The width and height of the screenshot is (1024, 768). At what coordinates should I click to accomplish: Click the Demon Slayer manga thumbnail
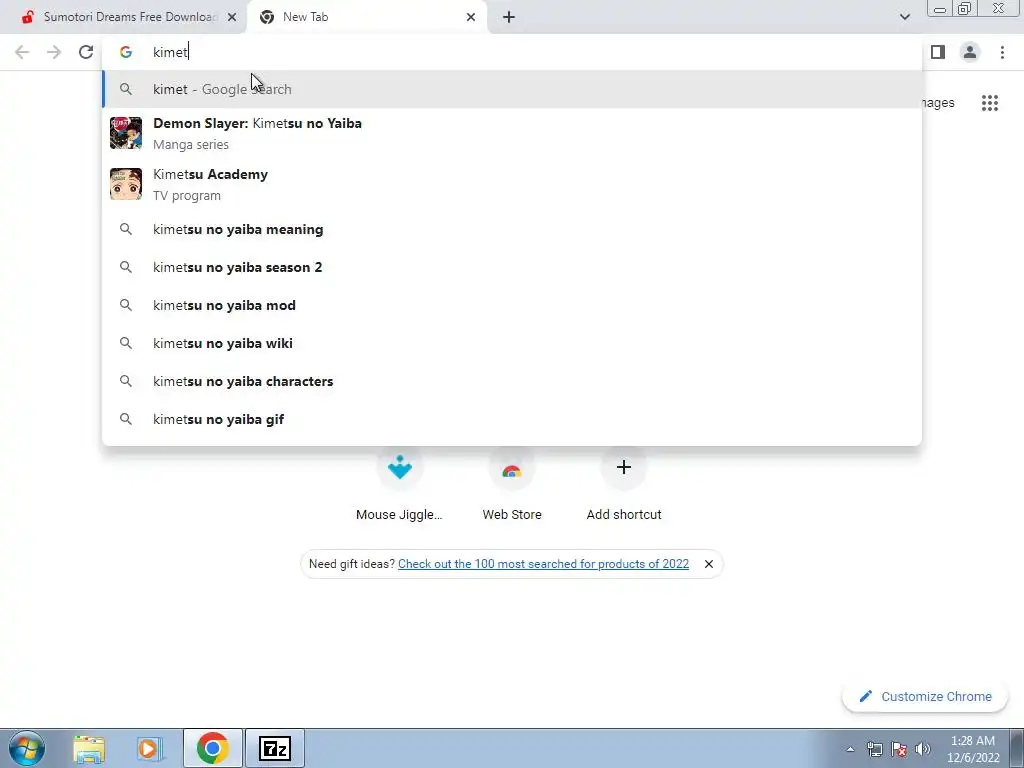click(126, 133)
